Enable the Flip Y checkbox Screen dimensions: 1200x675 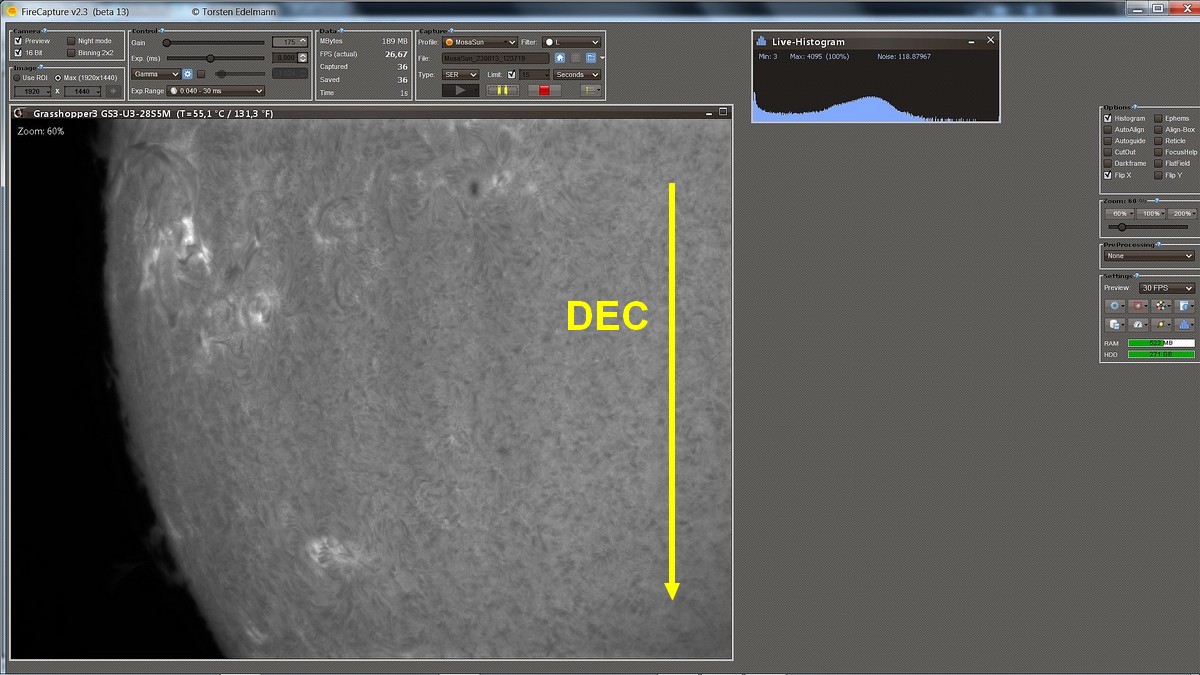(1158, 174)
